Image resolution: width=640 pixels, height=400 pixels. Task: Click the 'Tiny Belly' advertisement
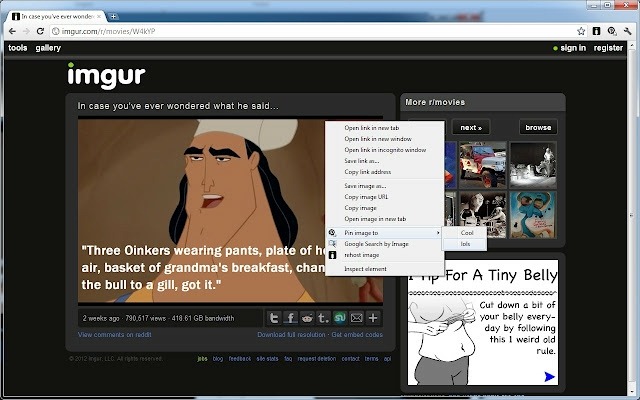coord(483,322)
